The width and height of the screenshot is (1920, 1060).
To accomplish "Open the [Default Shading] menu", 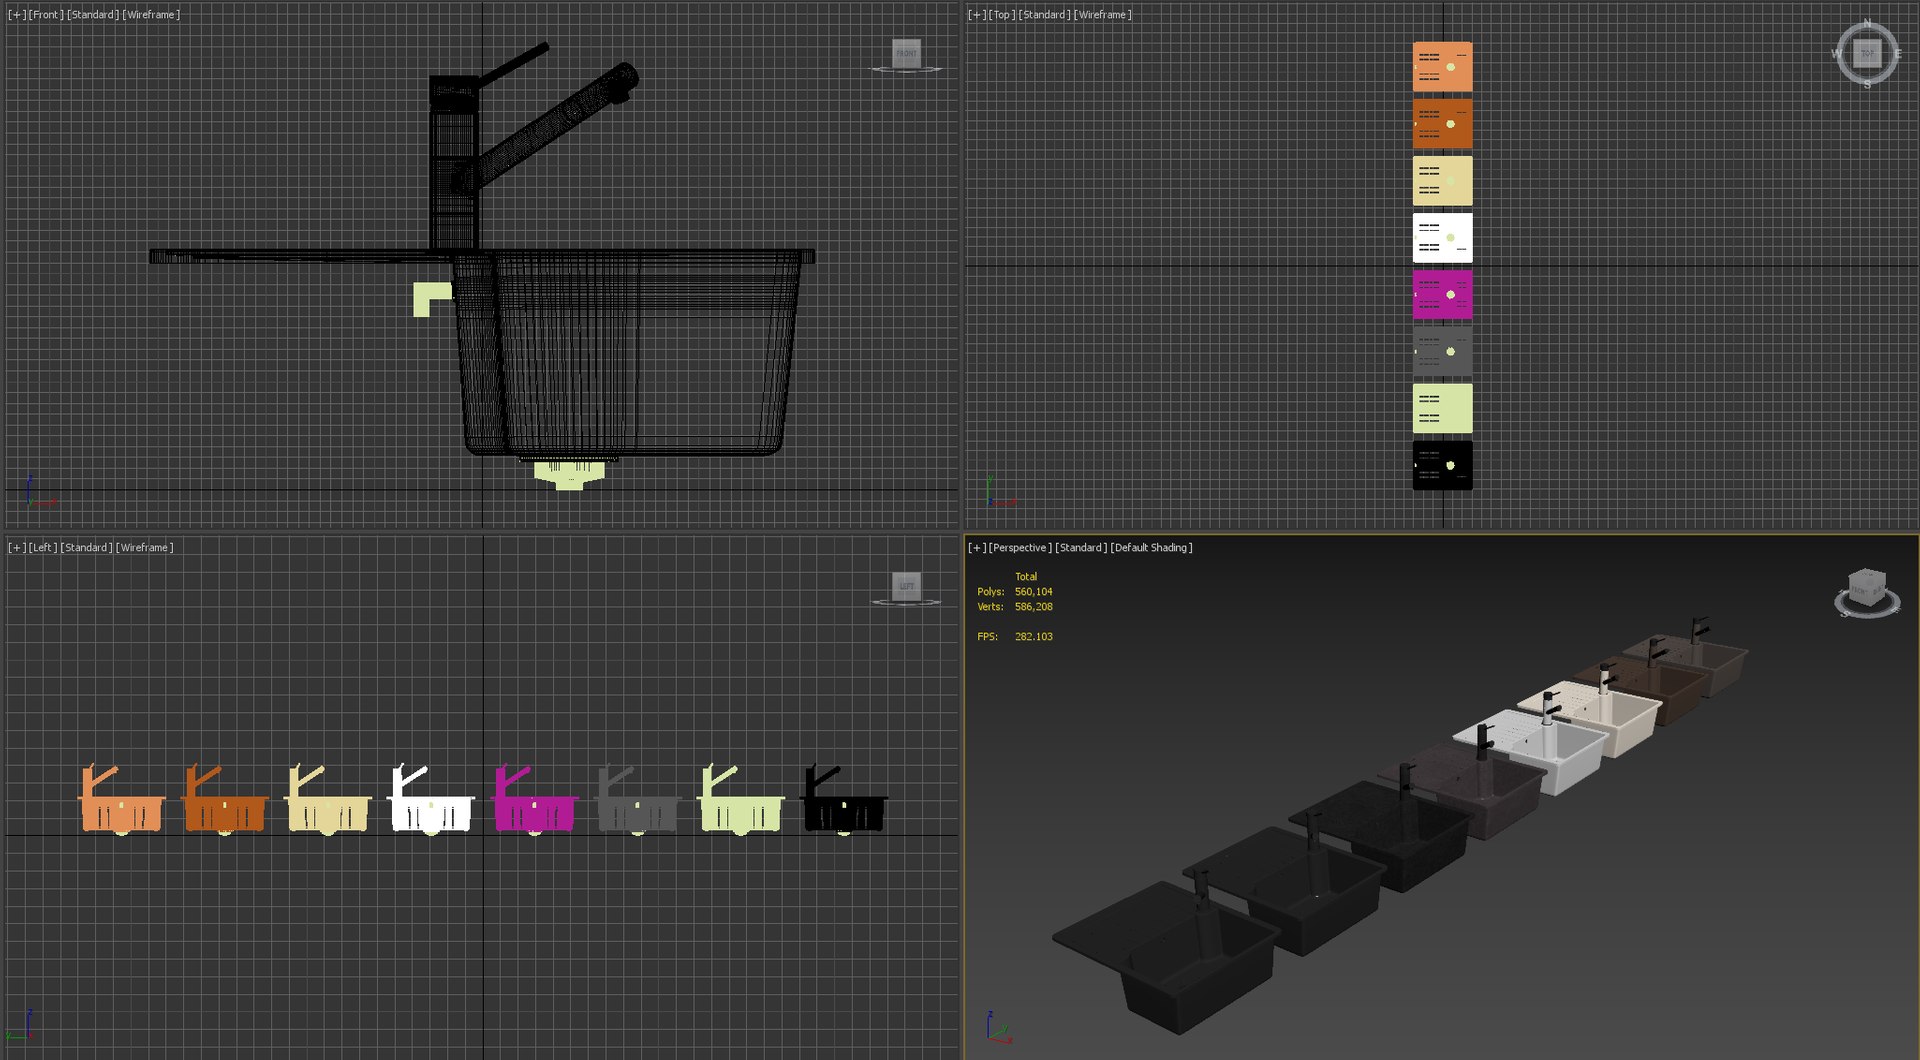I will pyautogui.click(x=1151, y=548).
